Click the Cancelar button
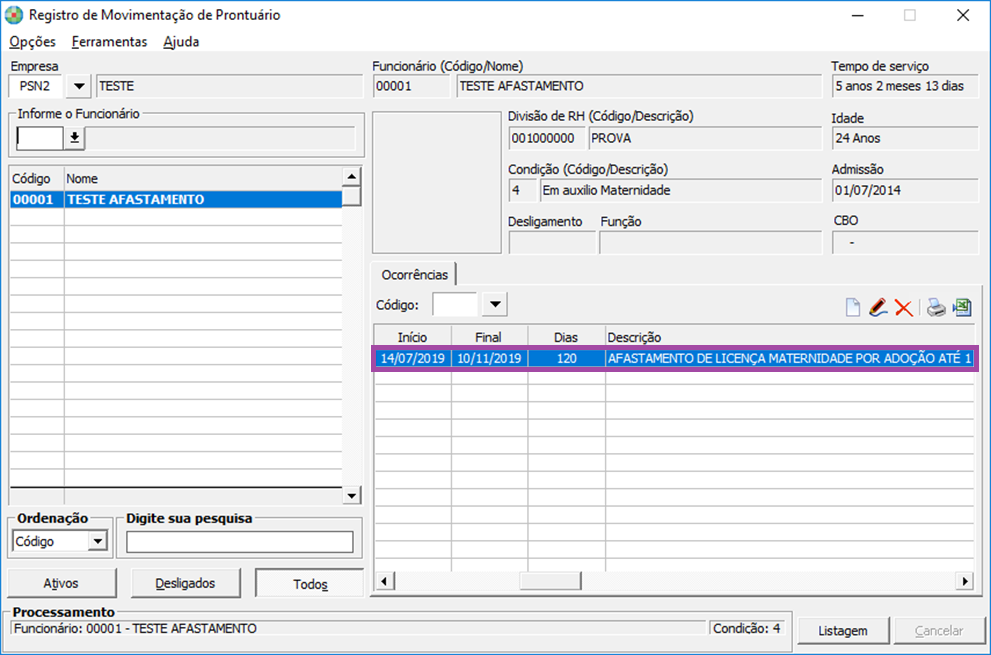The image size is (991, 655). [939, 630]
